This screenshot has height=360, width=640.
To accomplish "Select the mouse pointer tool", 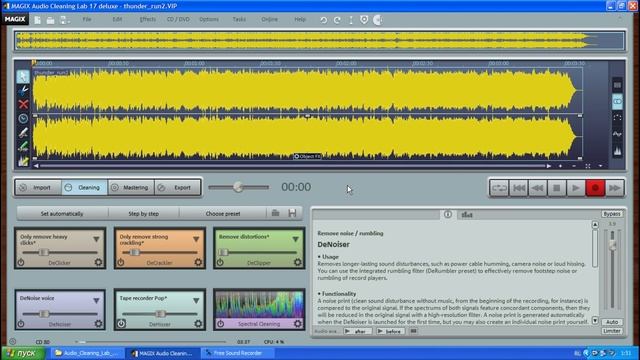I will tap(23, 76).
